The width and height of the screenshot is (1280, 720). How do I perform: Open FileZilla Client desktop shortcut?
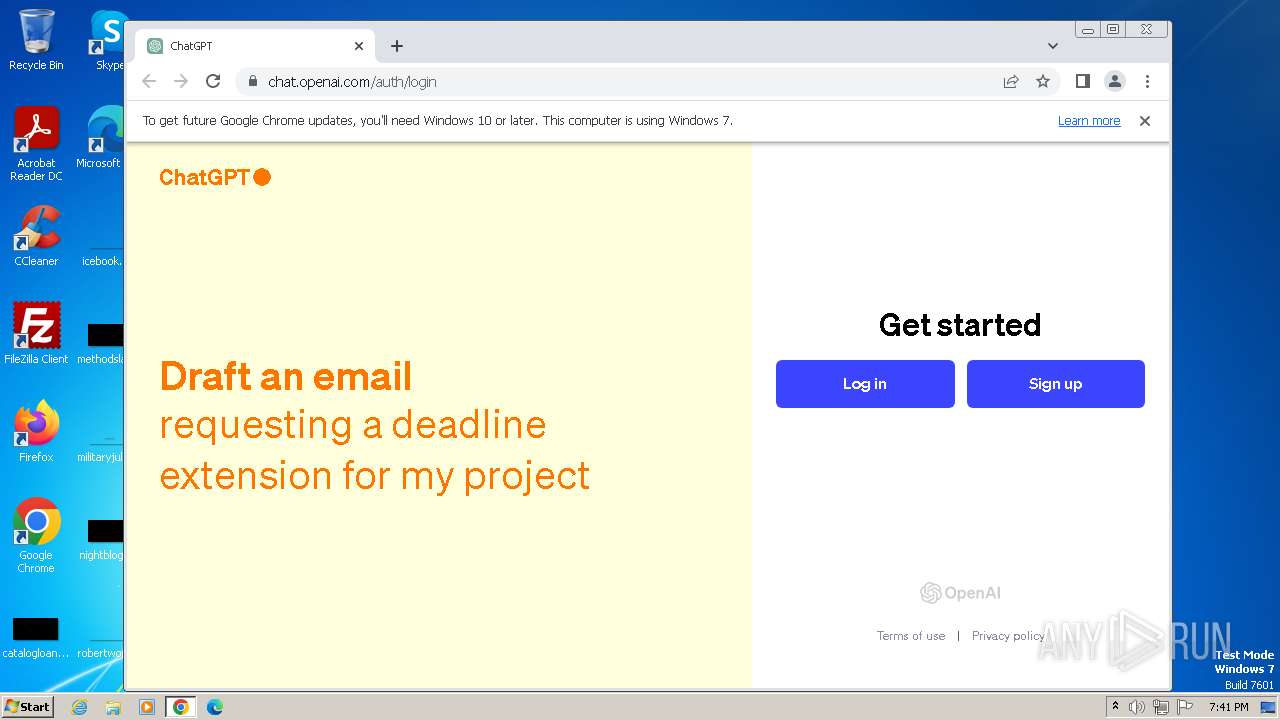point(36,334)
